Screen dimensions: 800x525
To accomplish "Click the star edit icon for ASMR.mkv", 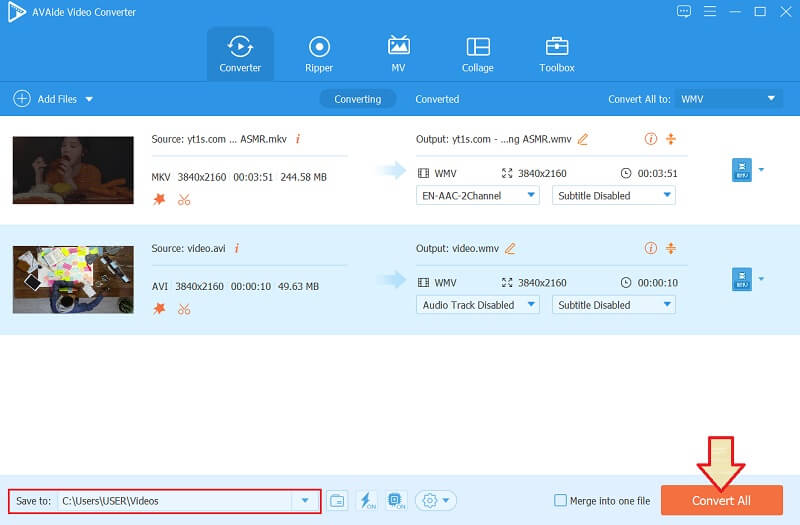I will tap(159, 199).
